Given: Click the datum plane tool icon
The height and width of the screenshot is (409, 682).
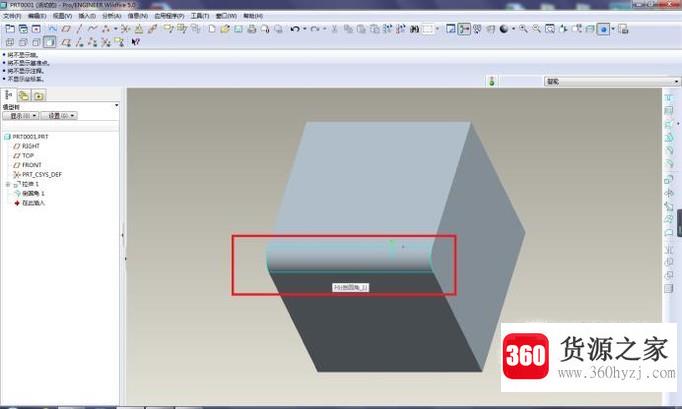Looking at the screenshot, I should point(66,29).
